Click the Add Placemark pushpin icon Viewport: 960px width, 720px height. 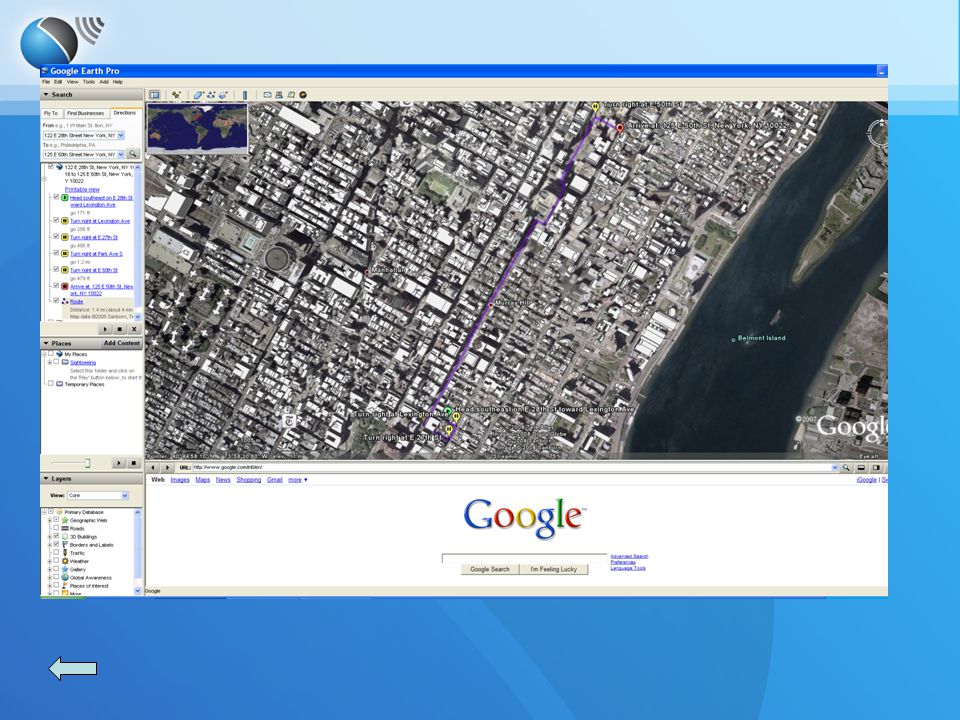click(x=176, y=95)
